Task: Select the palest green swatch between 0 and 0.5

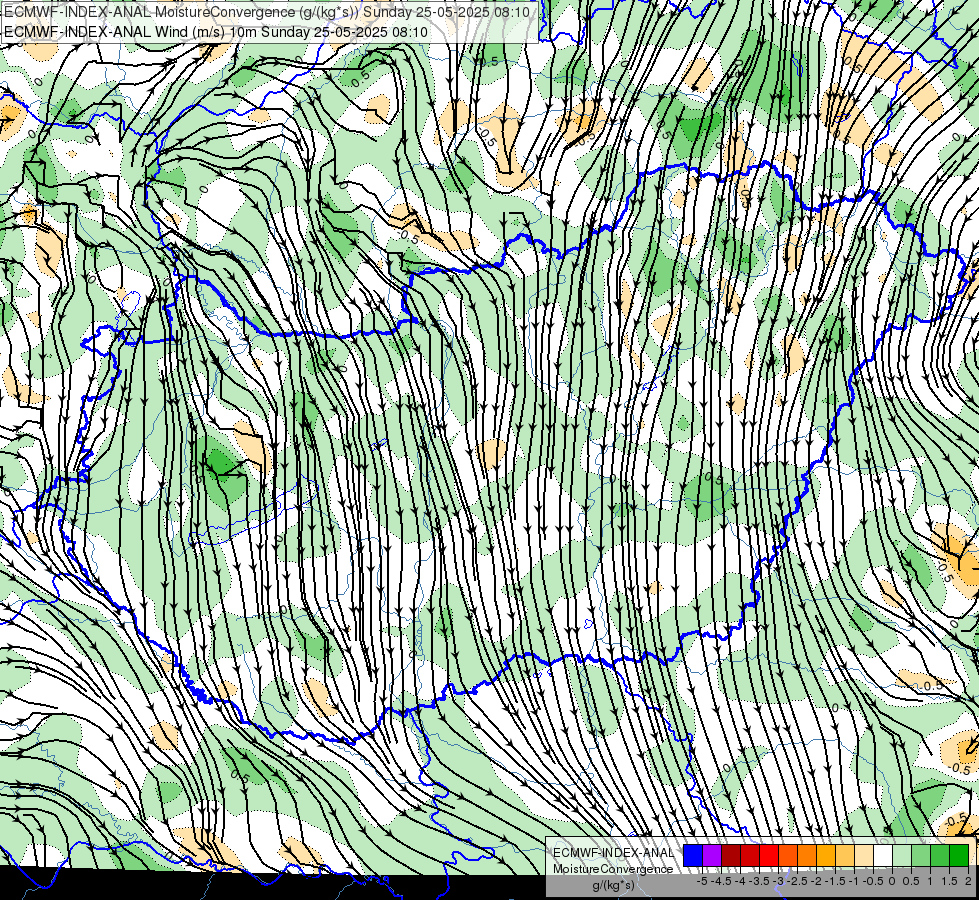Action: click(902, 855)
